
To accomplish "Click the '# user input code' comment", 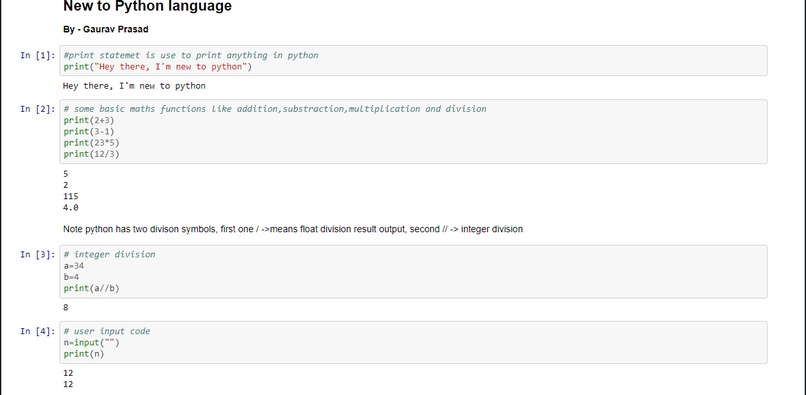I will (107, 331).
